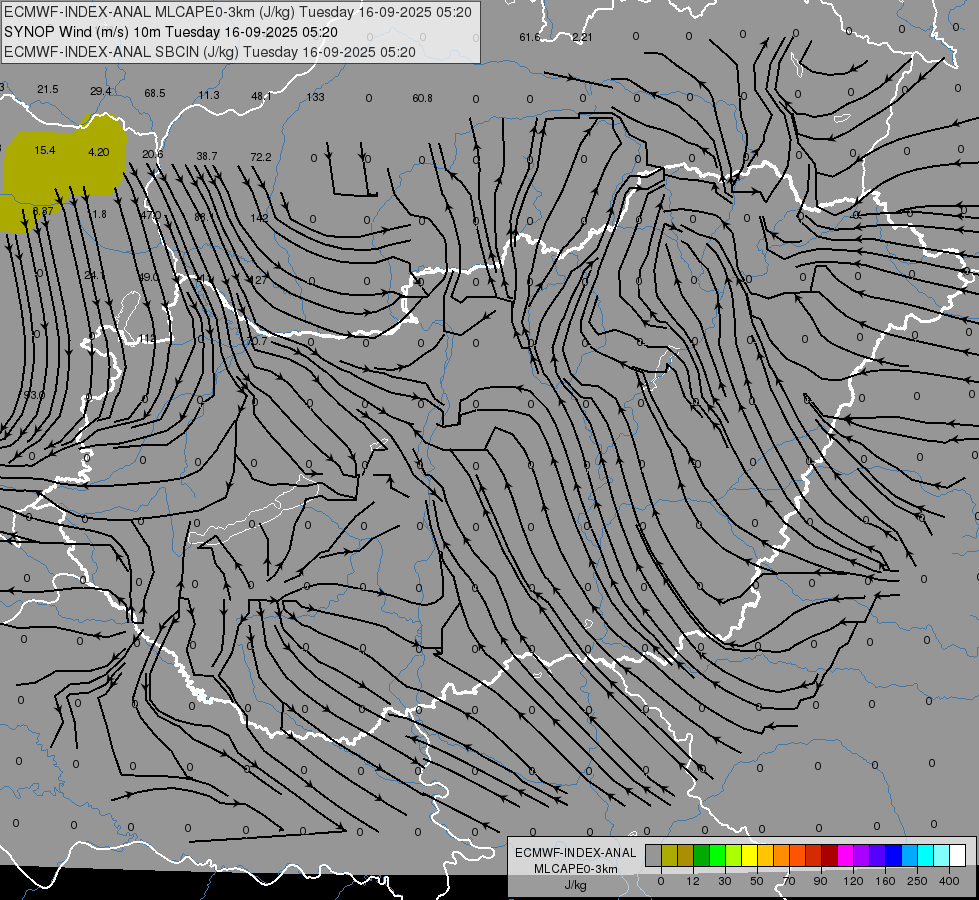Click the gray swatch in the legend
Screen dimensions: 979x900
click(654, 855)
